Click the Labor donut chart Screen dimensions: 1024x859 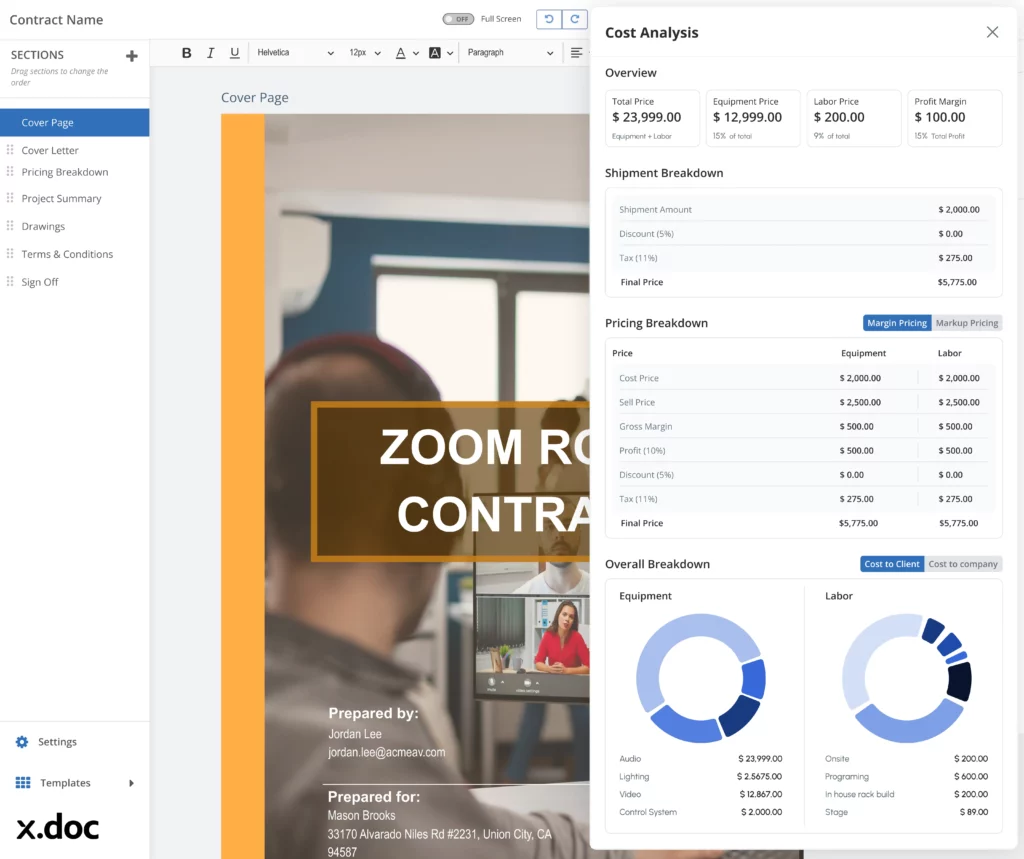tap(906, 677)
